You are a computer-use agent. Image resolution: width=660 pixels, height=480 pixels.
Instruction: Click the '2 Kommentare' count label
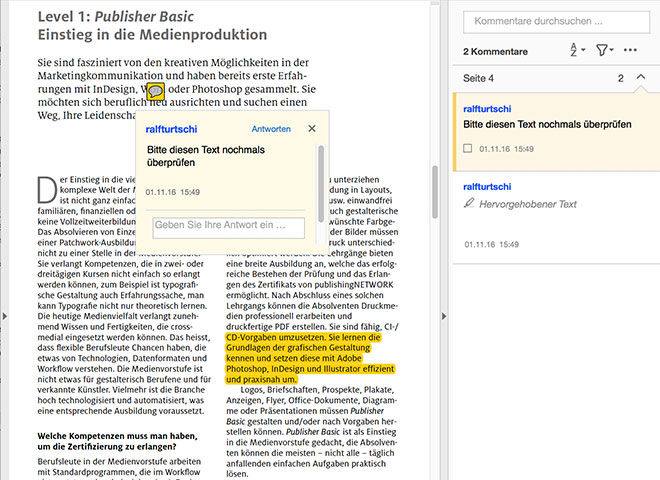(495, 52)
